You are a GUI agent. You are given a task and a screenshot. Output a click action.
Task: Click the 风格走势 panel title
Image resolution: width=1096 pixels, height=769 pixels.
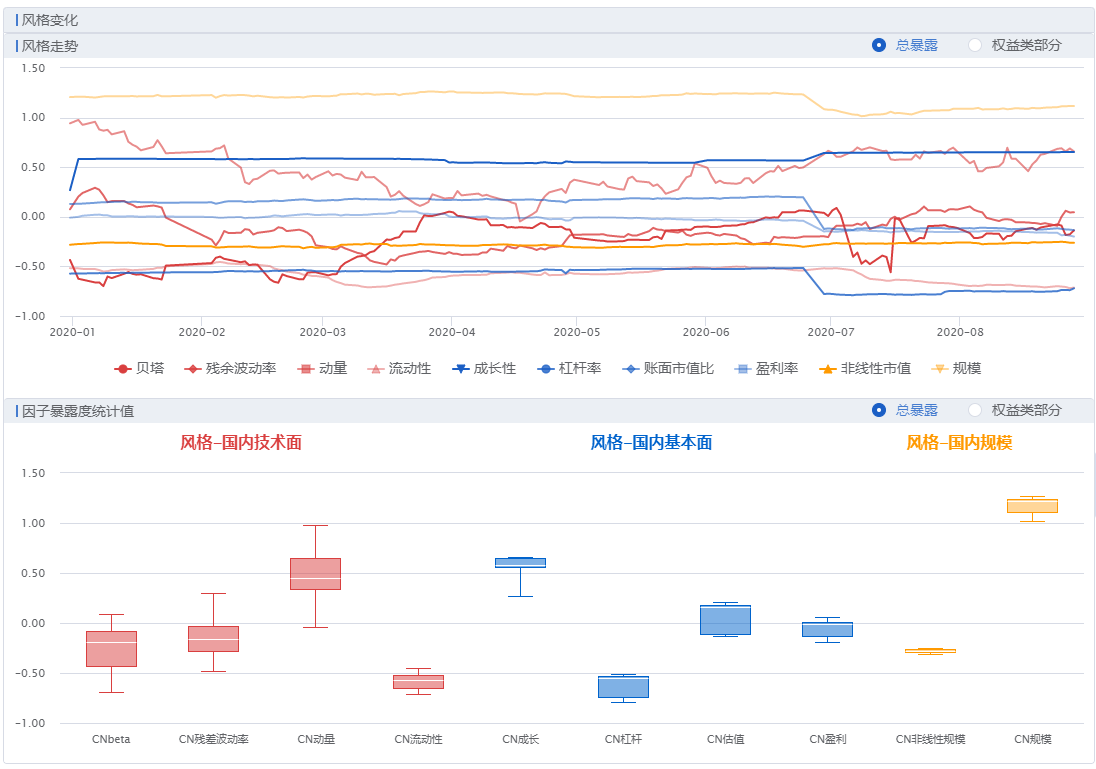point(50,46)
